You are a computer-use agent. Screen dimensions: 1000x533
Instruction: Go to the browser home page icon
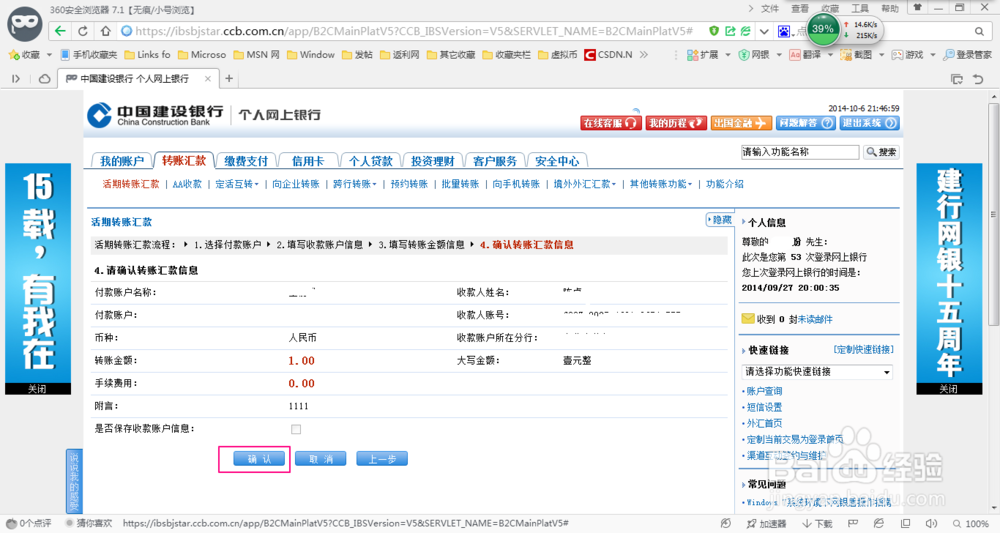pos(105,31)
